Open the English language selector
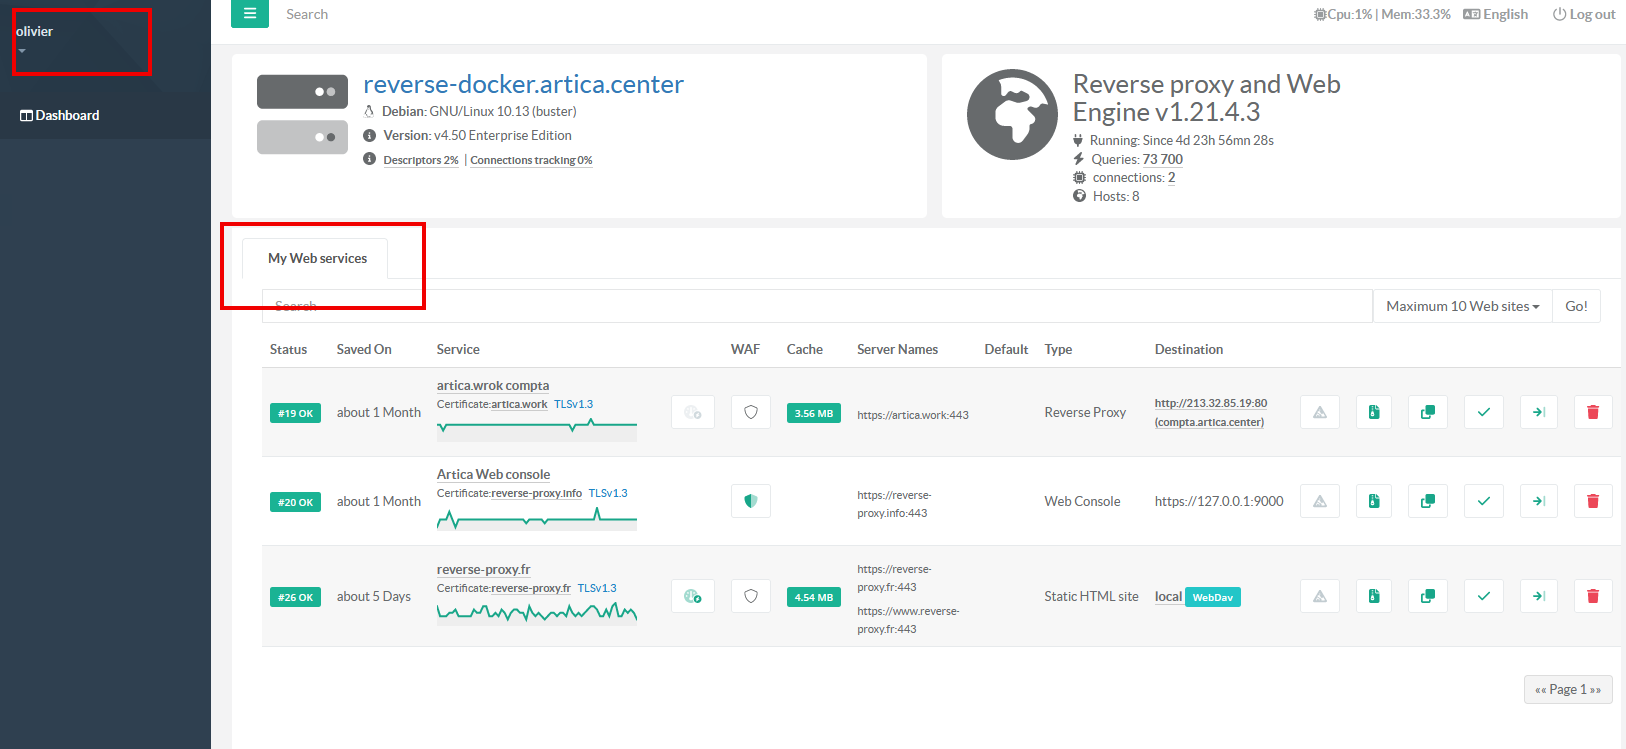The width and height of the screenshot is (1626, 749). click(x=1496, y=14)
